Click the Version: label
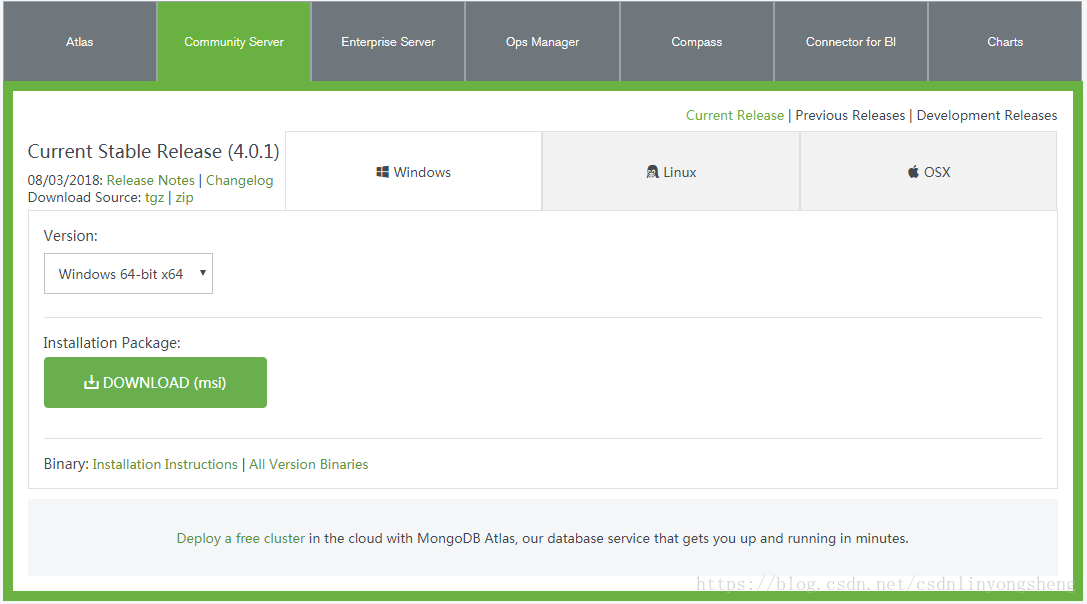 [71, 236]
